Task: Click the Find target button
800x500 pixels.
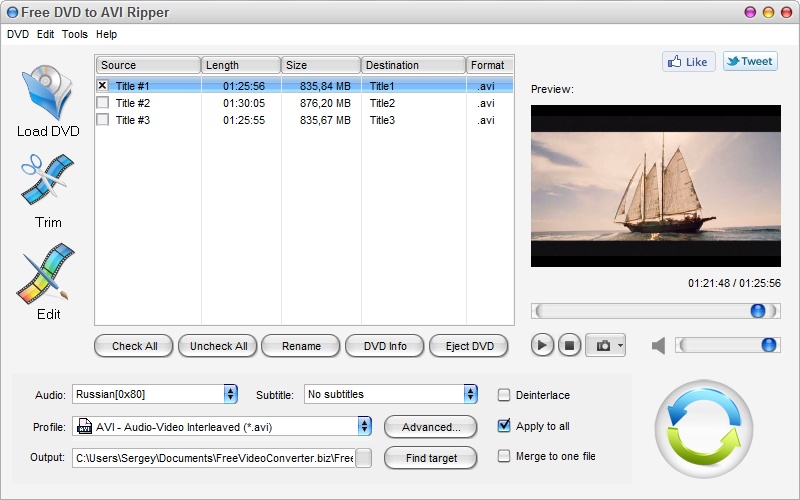Action: tap(431, 458)
